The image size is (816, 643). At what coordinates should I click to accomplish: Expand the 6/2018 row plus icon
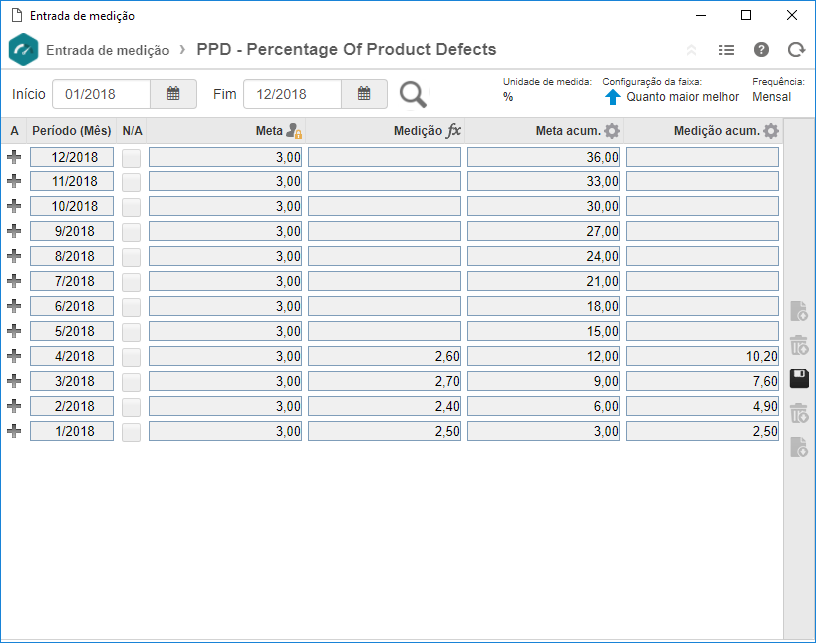pos(14,306)
